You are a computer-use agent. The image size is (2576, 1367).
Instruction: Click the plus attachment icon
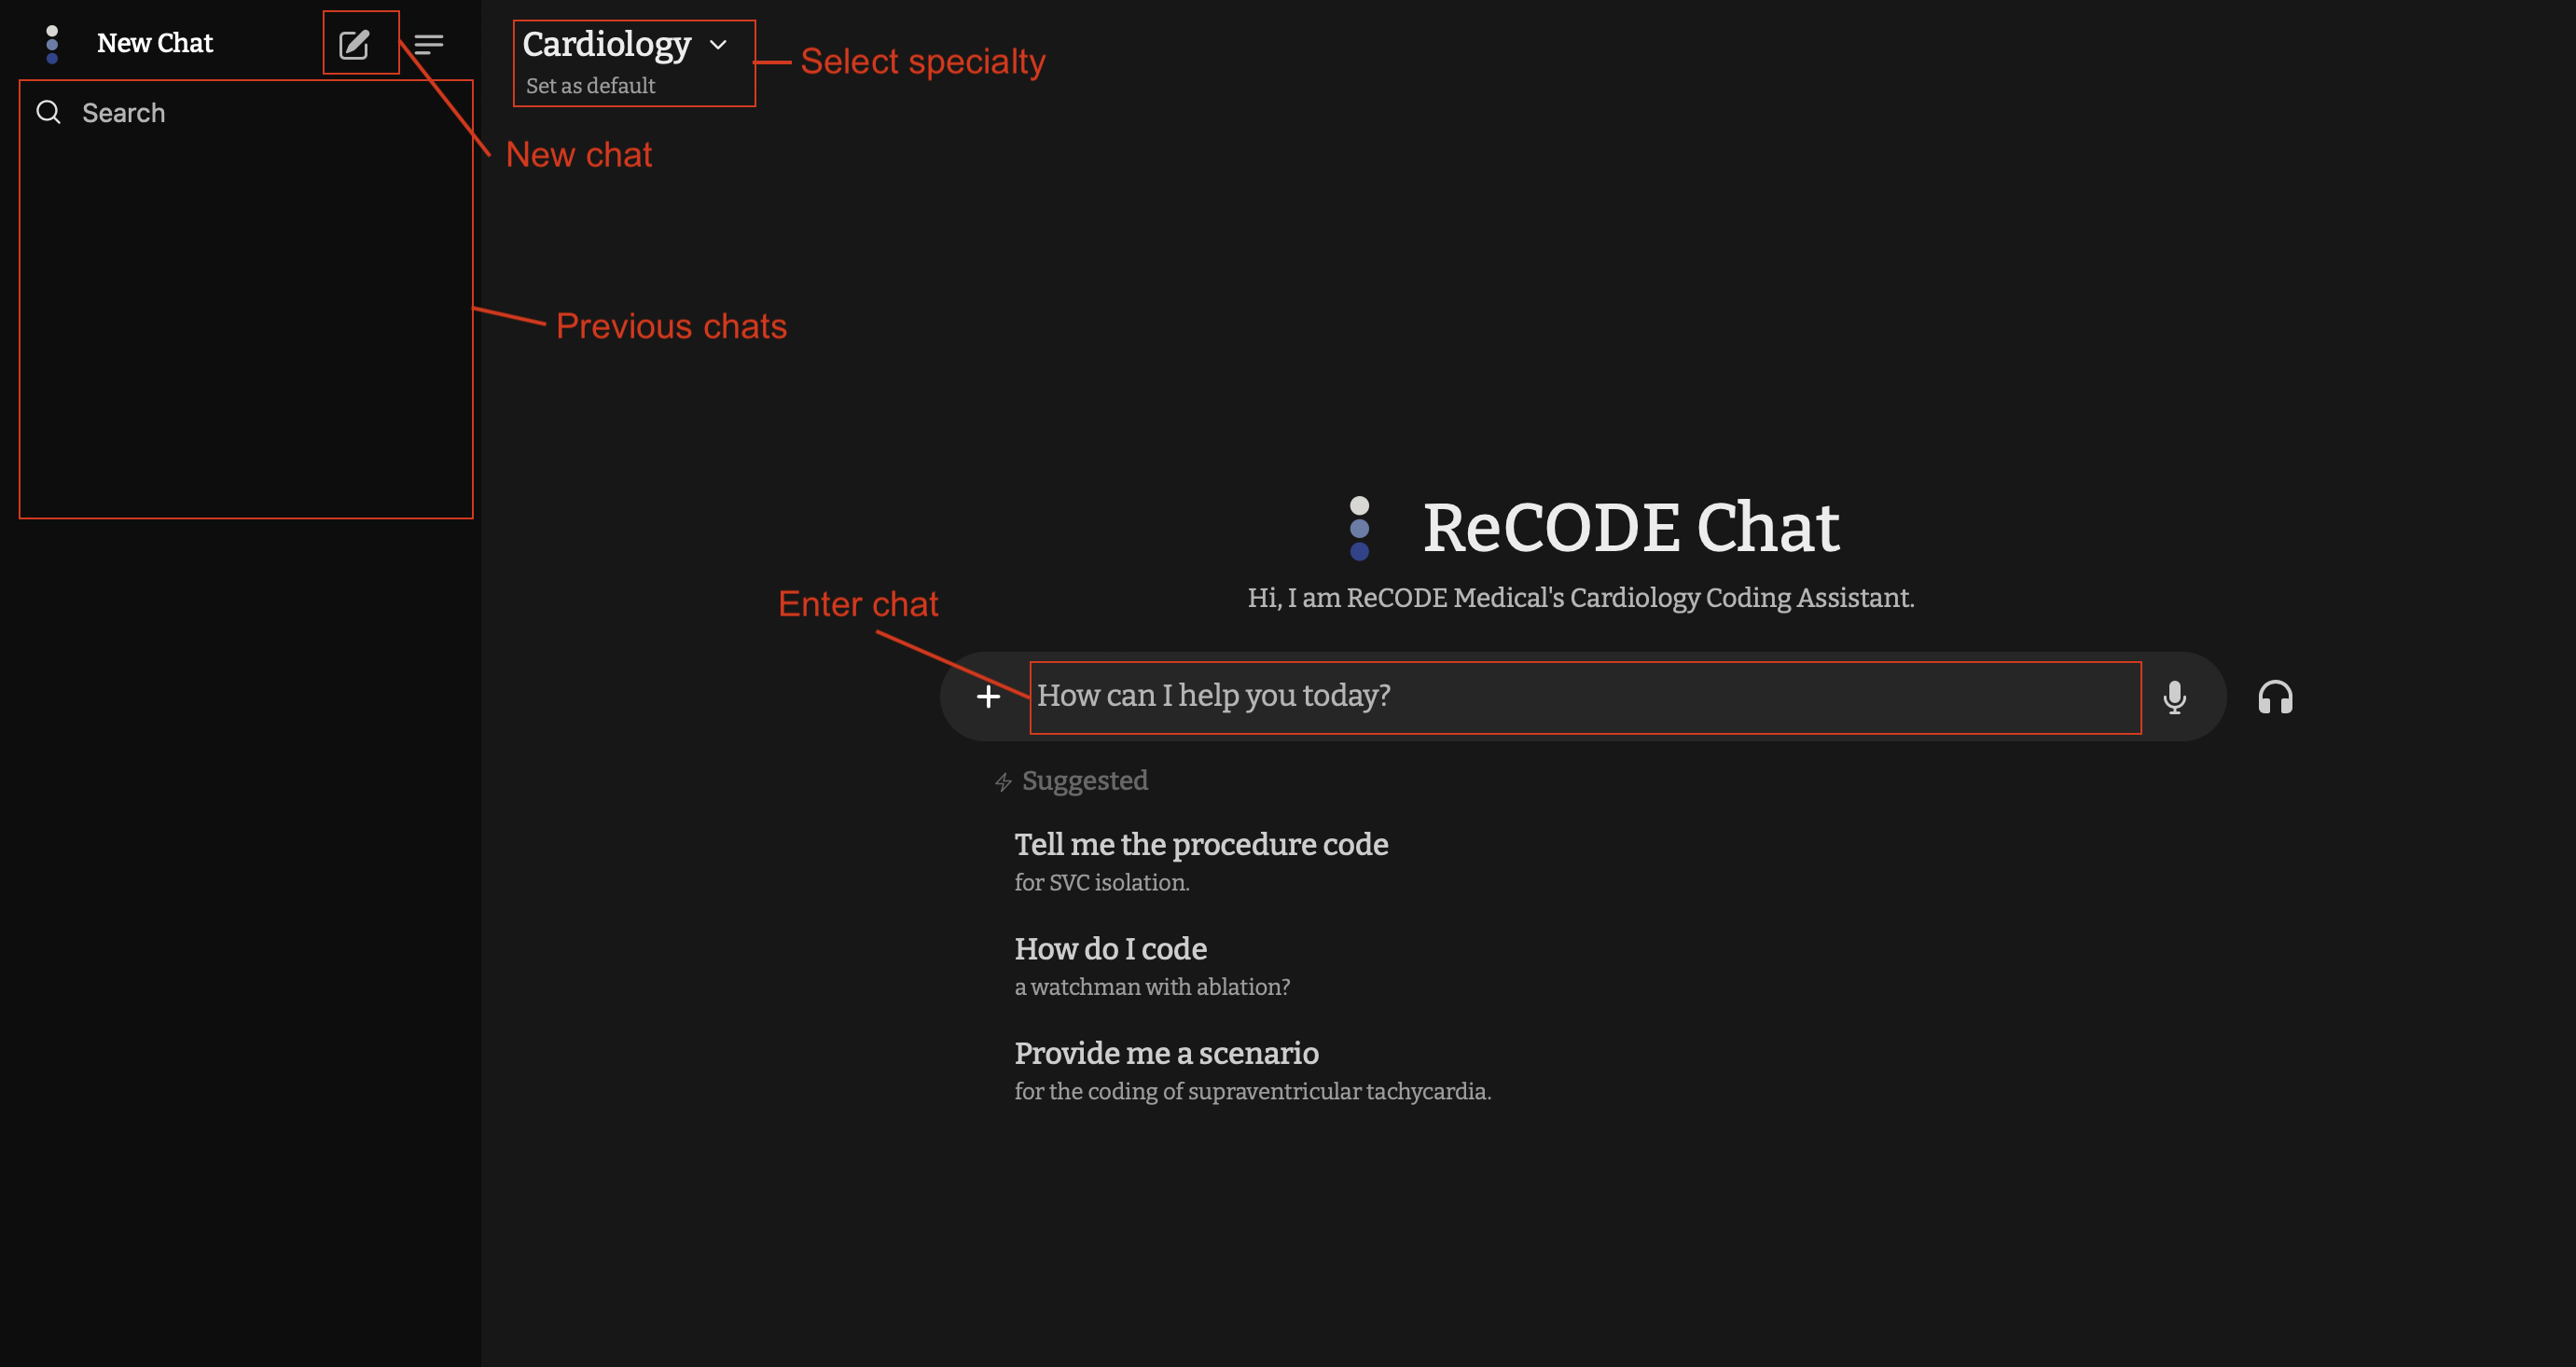988,697
